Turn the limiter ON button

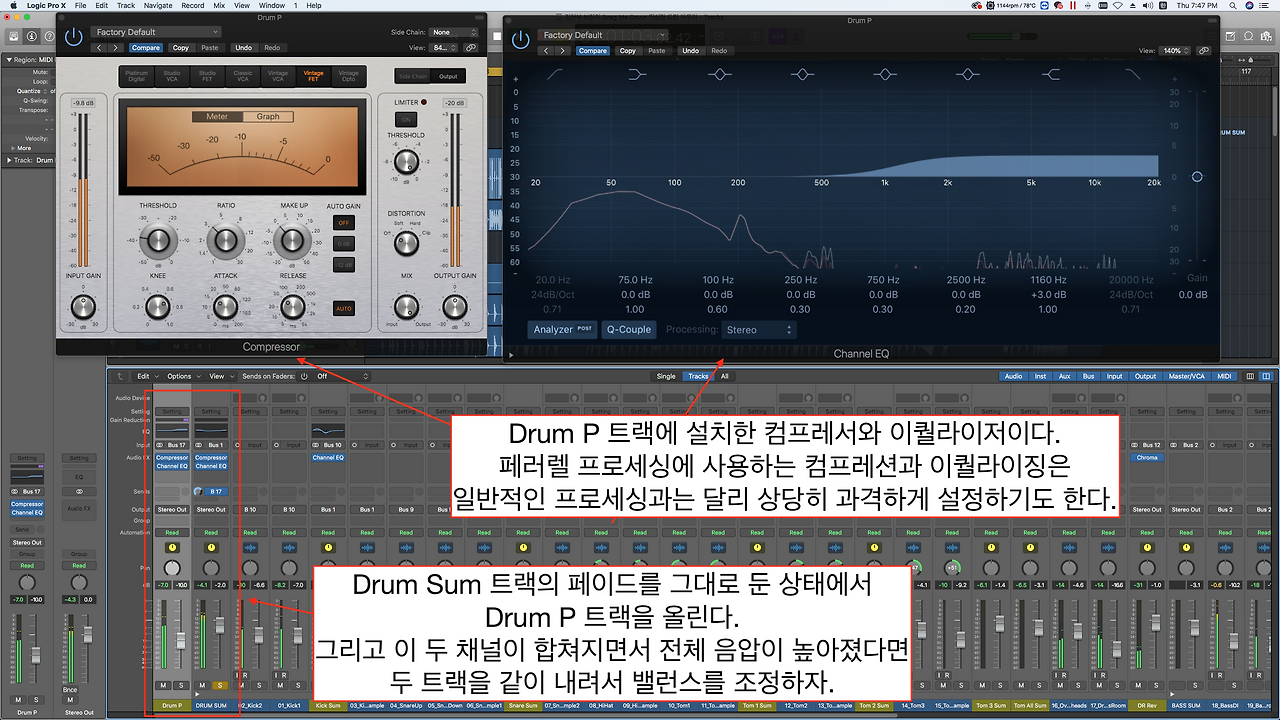click(407, 119)
